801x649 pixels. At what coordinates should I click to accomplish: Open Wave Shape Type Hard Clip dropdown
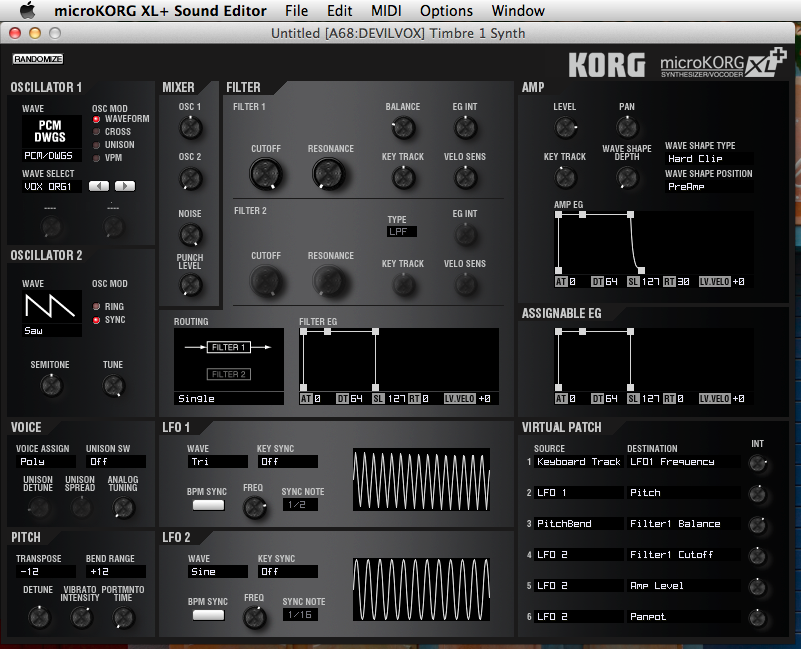pyautogui.click(x=709, y=159)
